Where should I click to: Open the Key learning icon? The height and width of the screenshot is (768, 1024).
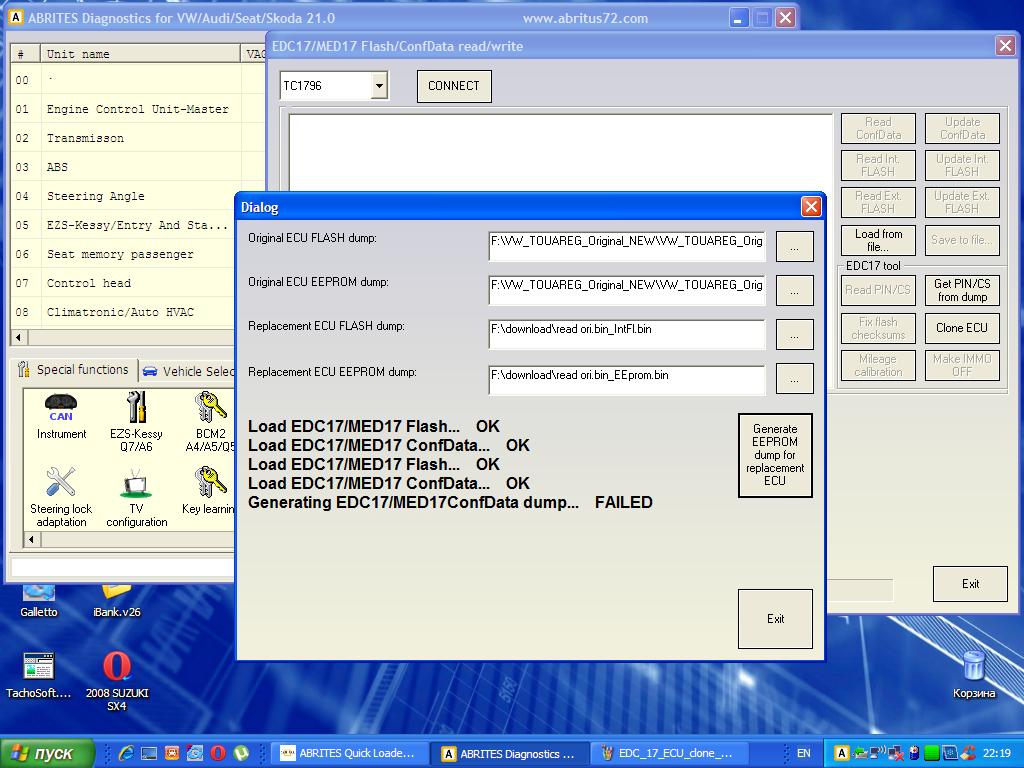(209, 490)
